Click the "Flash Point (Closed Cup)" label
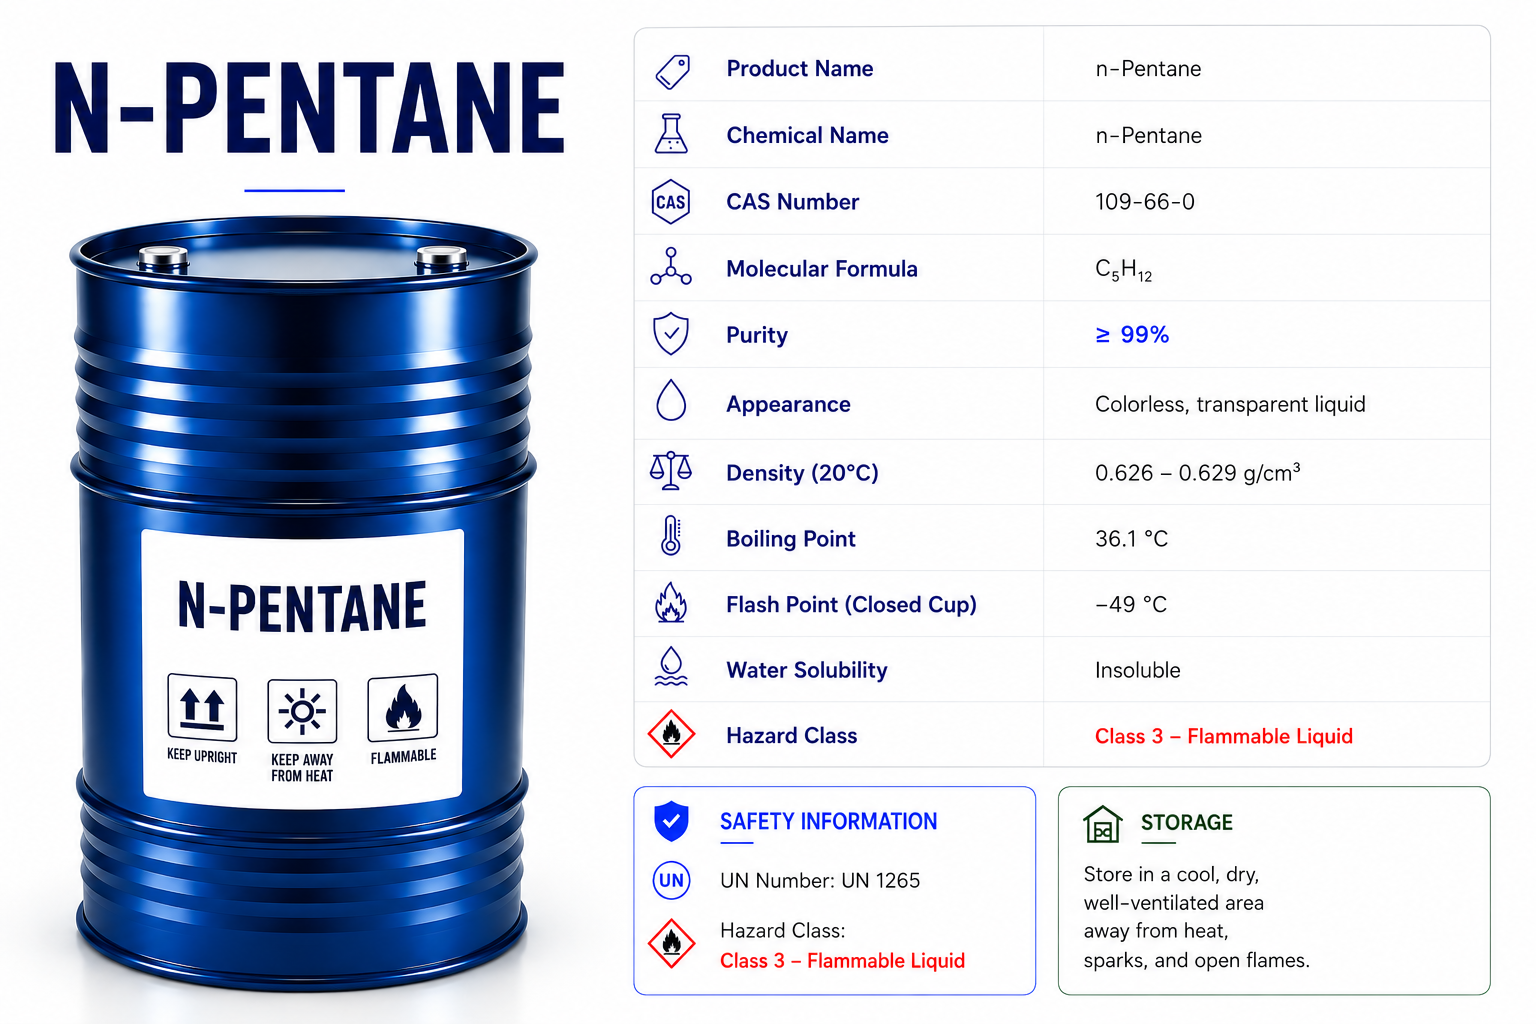 point(851,605)
